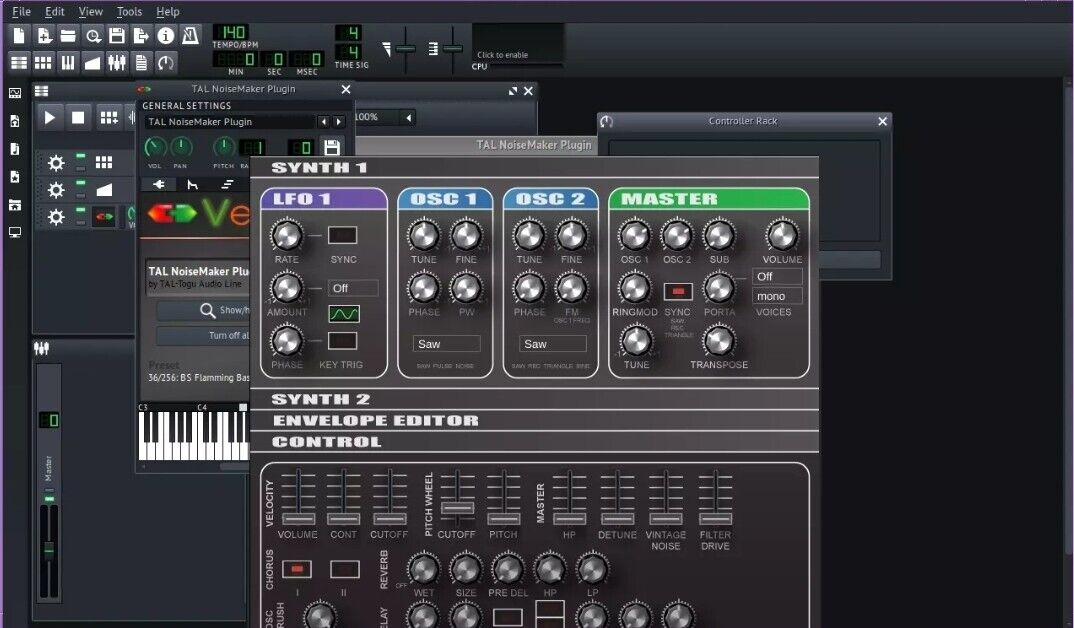Click the info help icon in toolbar
This screenshot has height=628, width=1074.
point(166,36)
